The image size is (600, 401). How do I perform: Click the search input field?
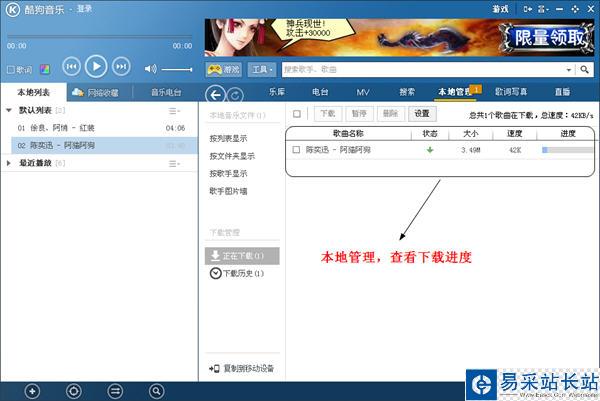pyautogui.click(x=423, y=70)
